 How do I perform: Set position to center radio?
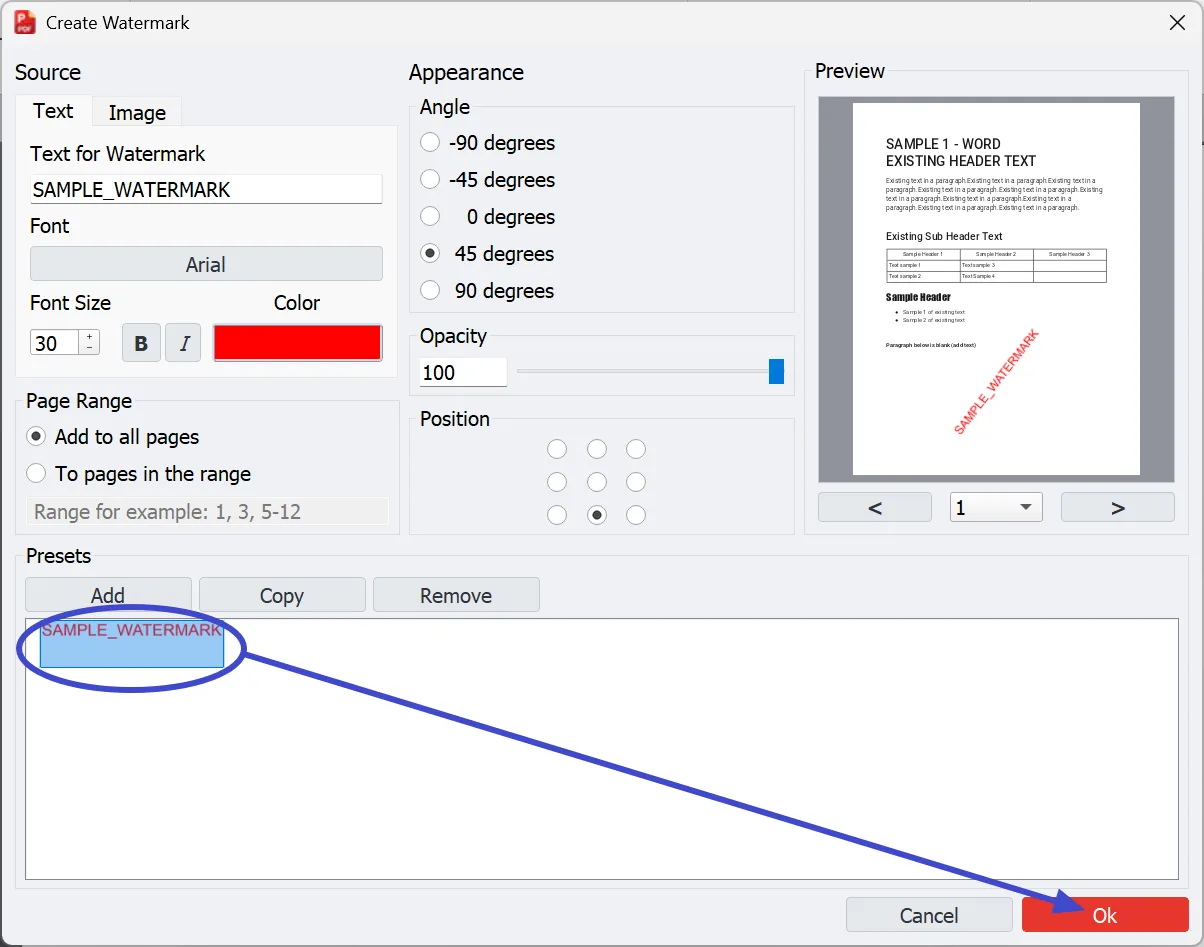pos(597,482)
